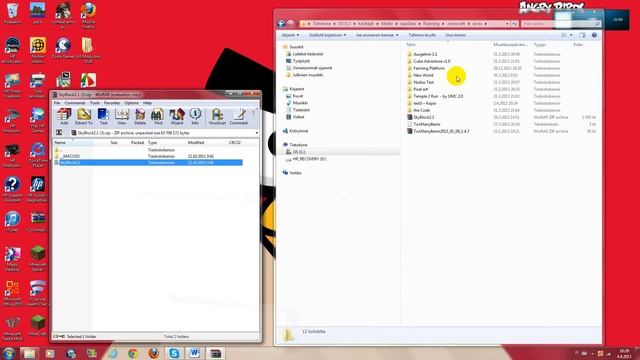This screenshot has width=640, height=360.
Task: Select Musiikki library in navigation pane
Action: (300, 103)
